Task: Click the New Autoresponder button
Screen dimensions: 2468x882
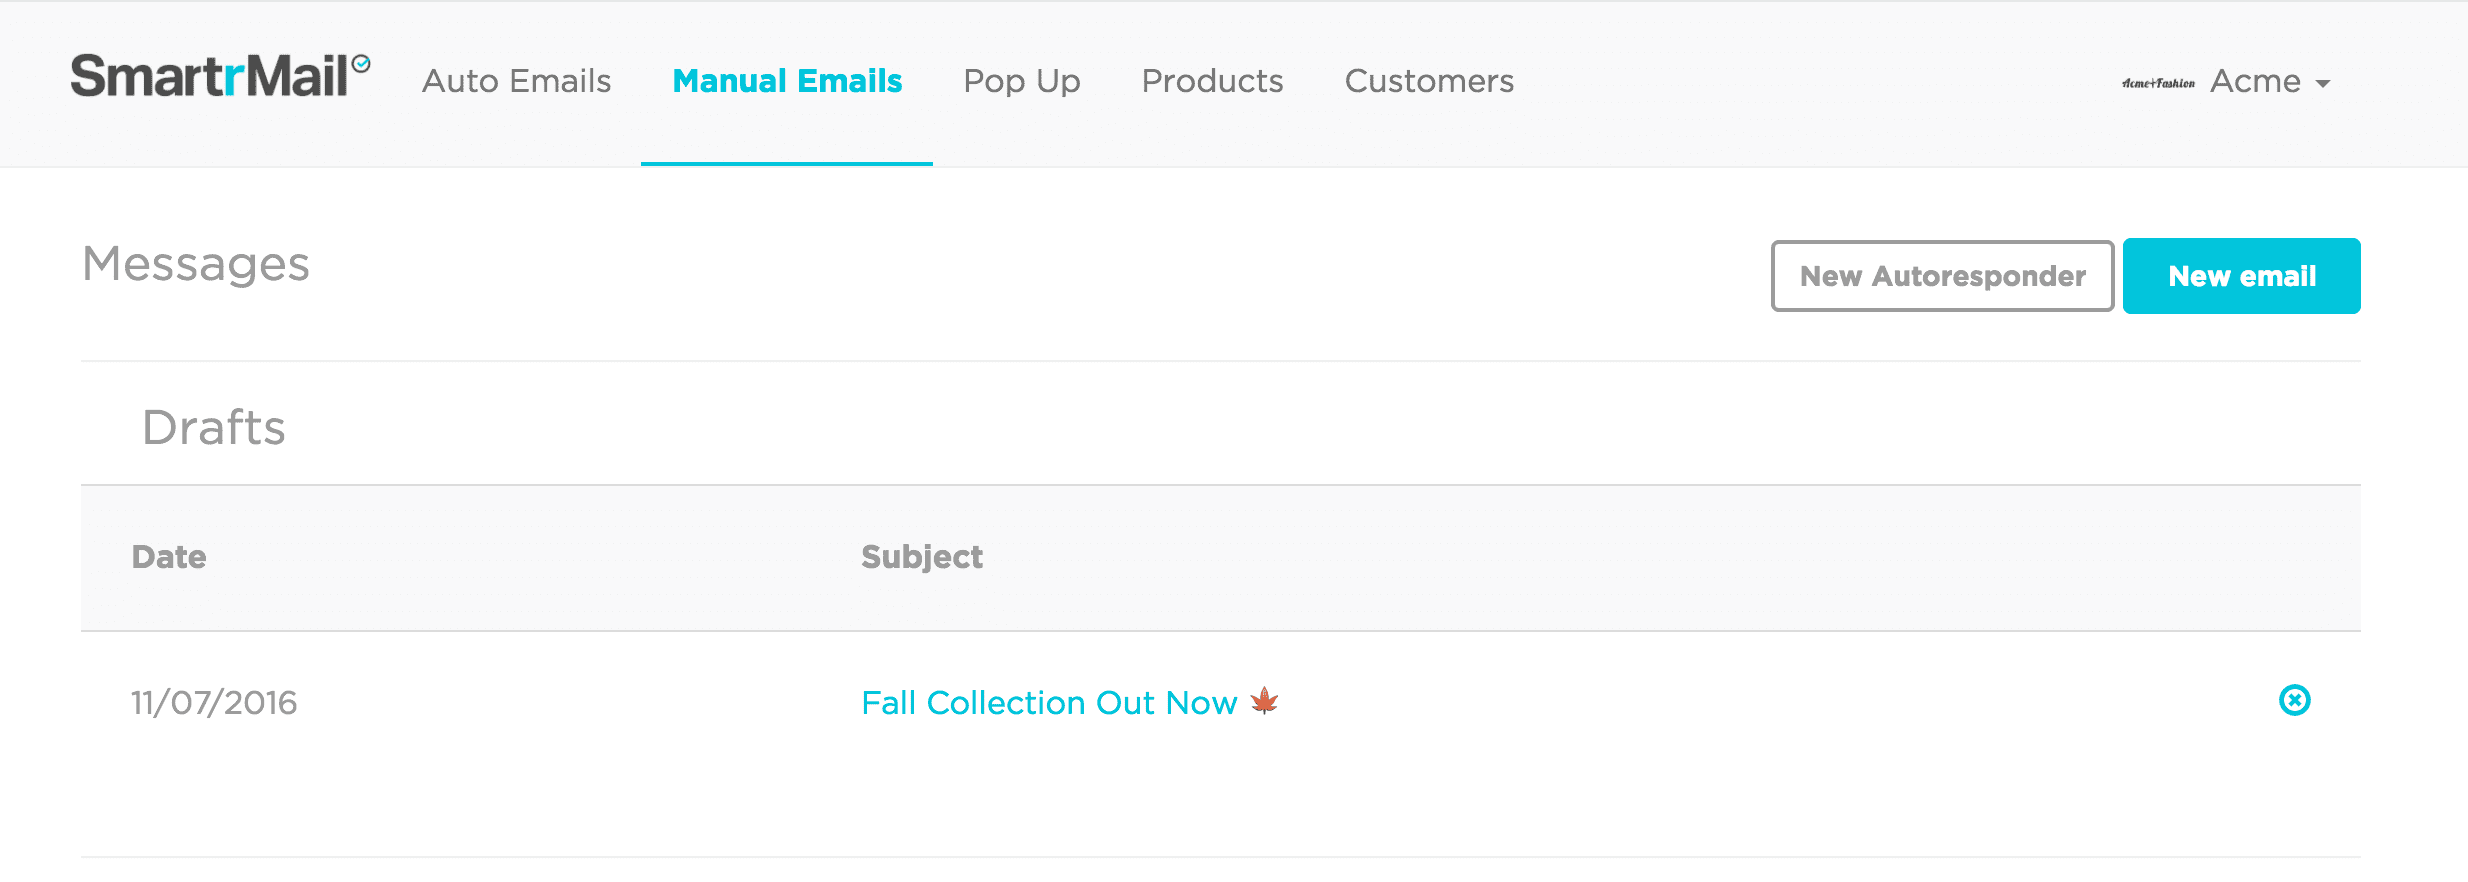Action: coord(1942,276)
